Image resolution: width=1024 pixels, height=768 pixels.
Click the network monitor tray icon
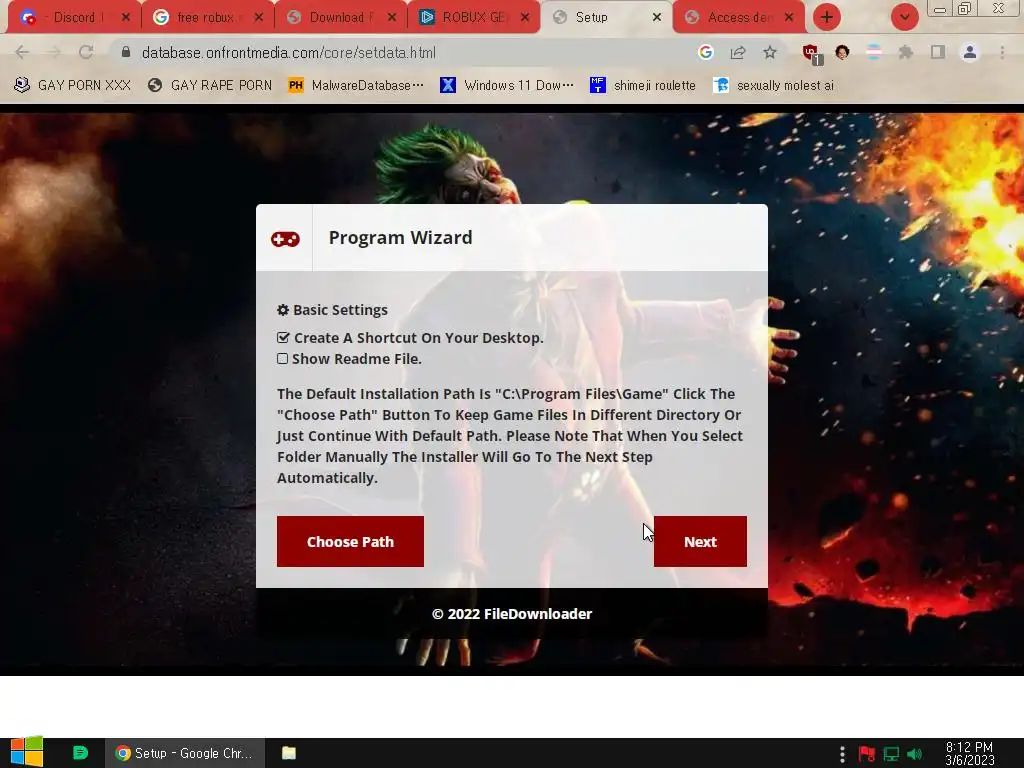pos(891,754)
